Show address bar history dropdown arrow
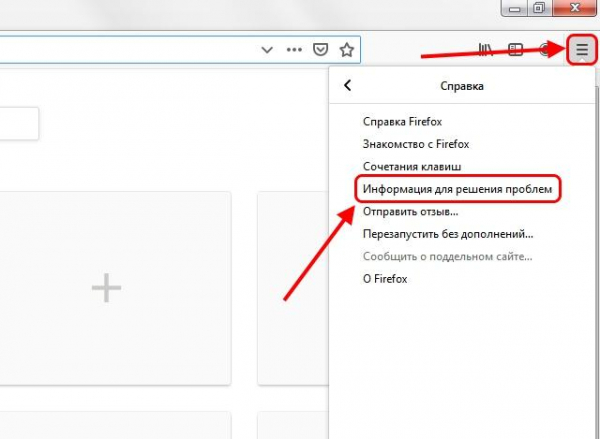Image resolution: width=600 pixels, height=439 pixels. click(x=267, y=50)
